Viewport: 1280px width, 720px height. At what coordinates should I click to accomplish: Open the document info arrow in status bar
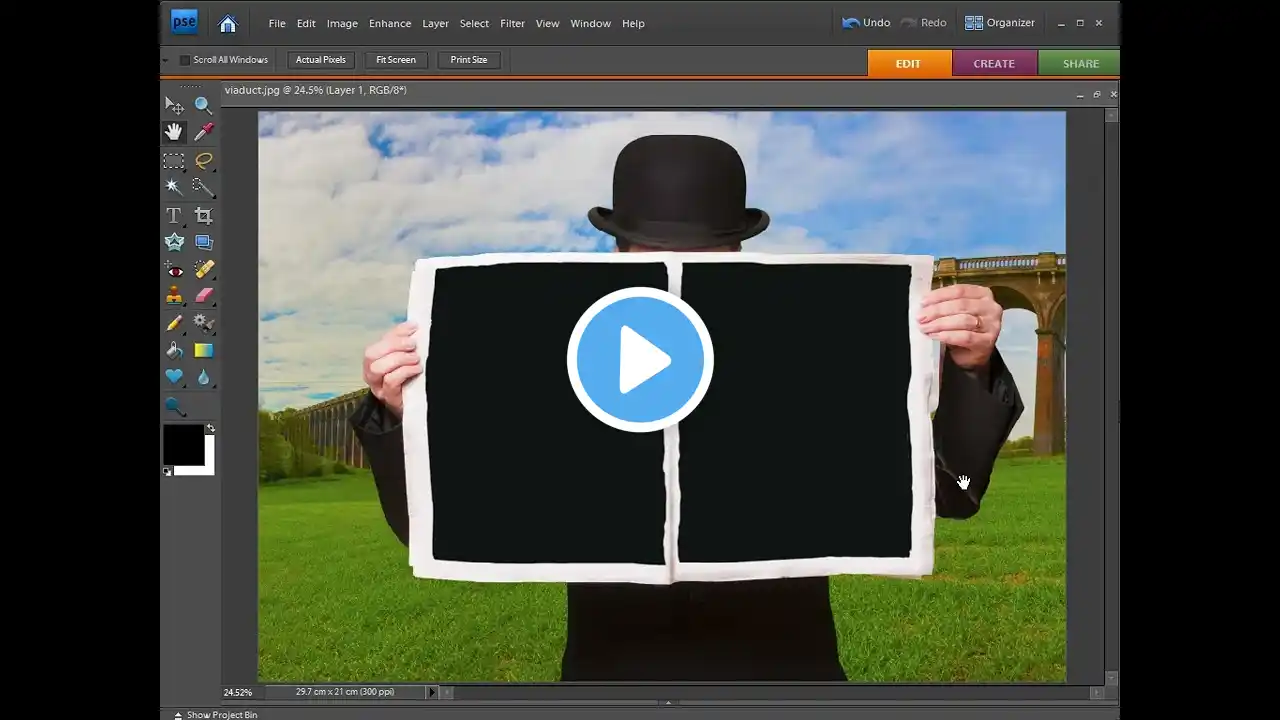432,692
